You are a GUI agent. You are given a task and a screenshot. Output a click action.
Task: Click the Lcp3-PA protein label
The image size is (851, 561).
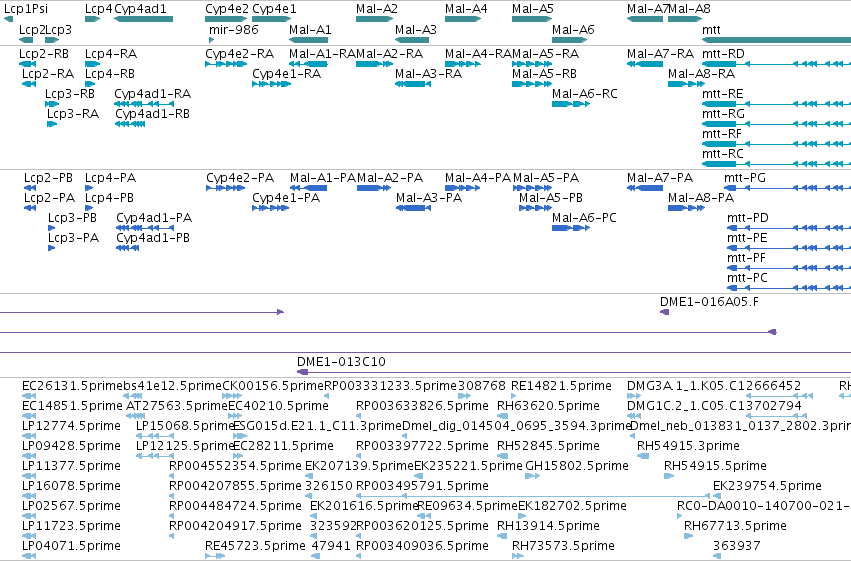(74, 238)
